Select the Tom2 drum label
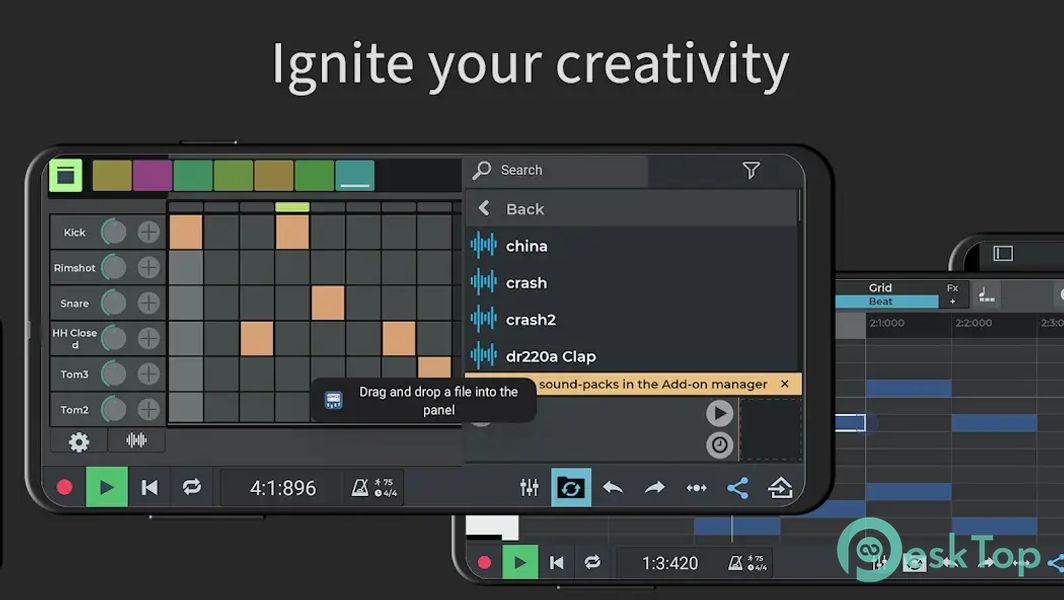 pos(75,409)
